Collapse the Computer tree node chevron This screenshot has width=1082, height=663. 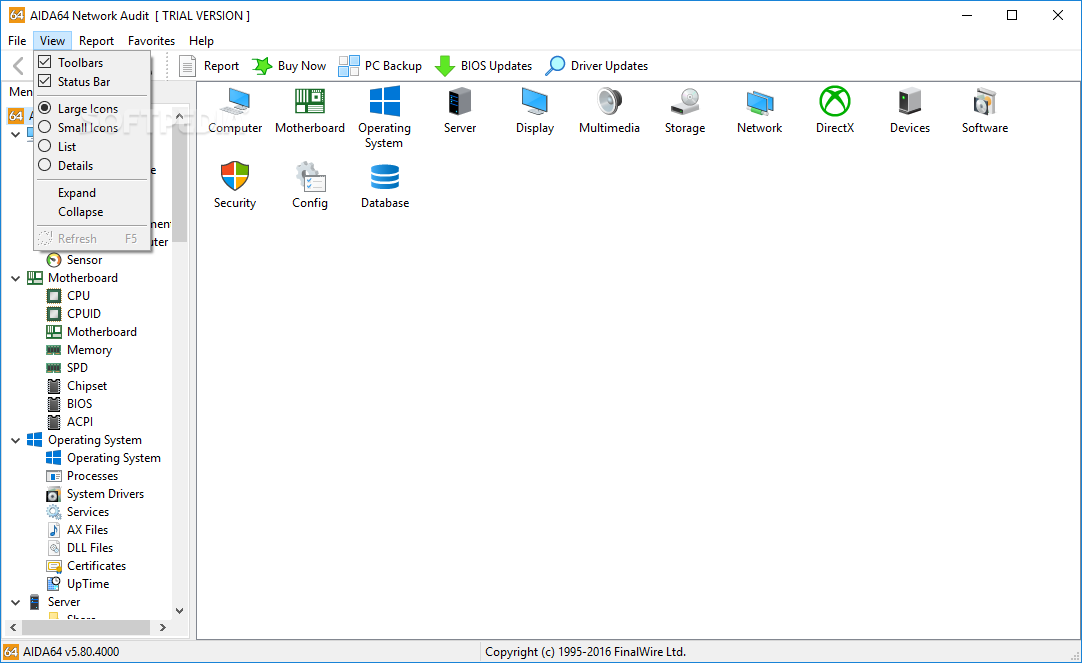point(16,135)
